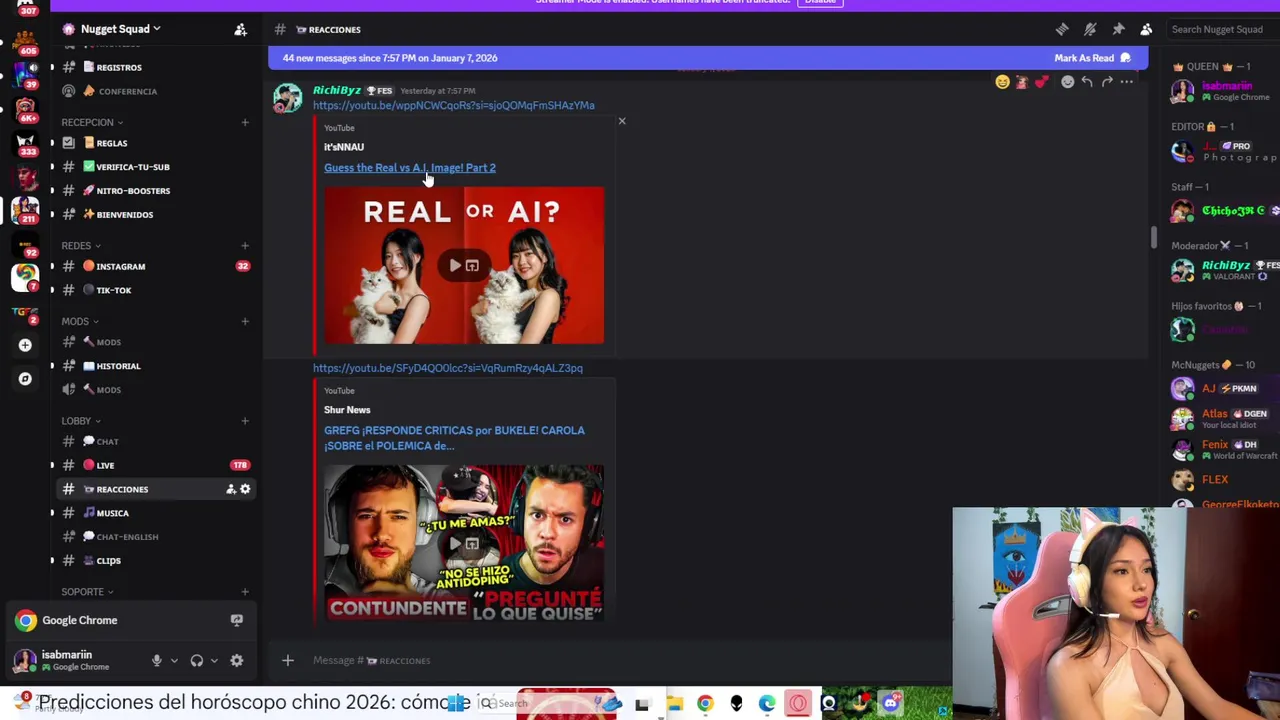Open Discord icon in Windows taskbar

pyautogui.click(x=890, y=704)
